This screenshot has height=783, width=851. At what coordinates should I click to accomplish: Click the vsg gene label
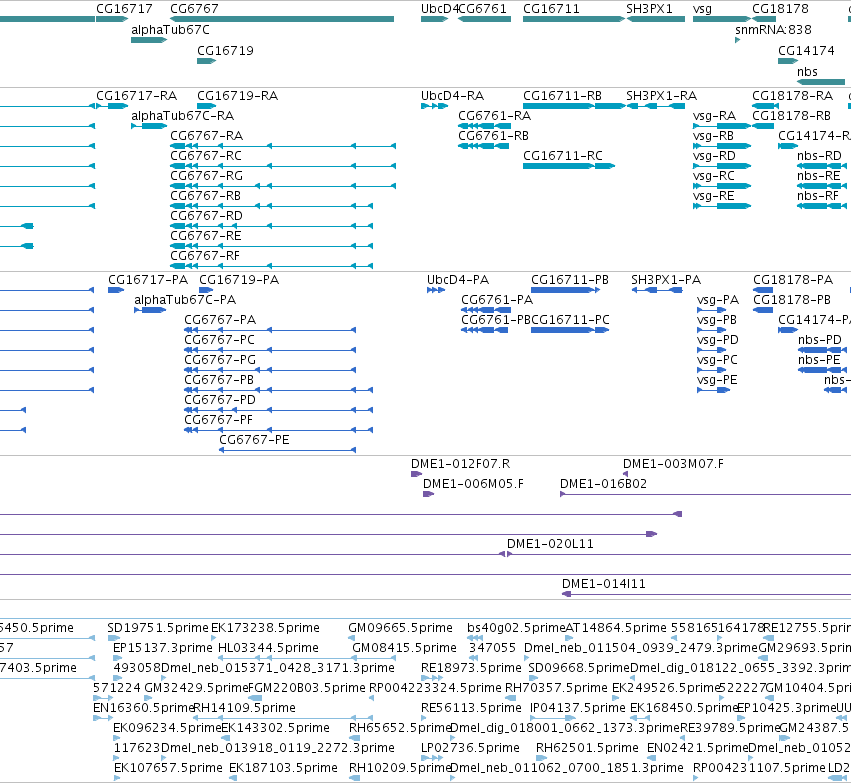point(702,9)
